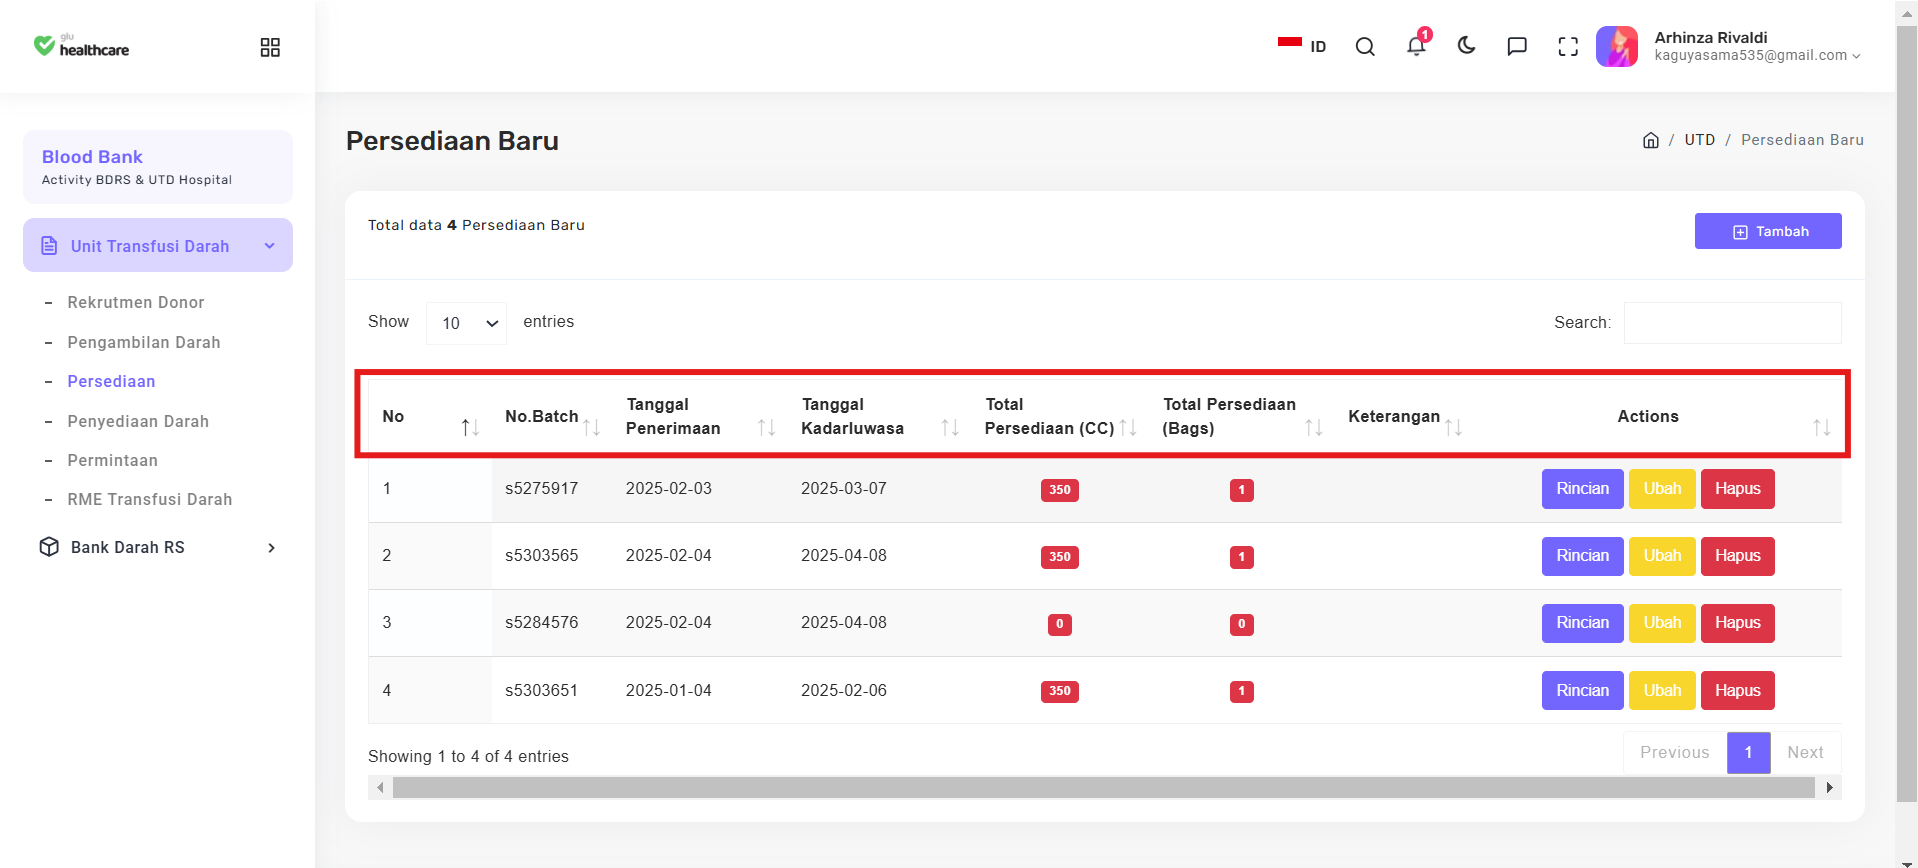This screenshot has width=1918, height=868.
Task: Open Permintaan menu item
Action: tap(113, 460)
